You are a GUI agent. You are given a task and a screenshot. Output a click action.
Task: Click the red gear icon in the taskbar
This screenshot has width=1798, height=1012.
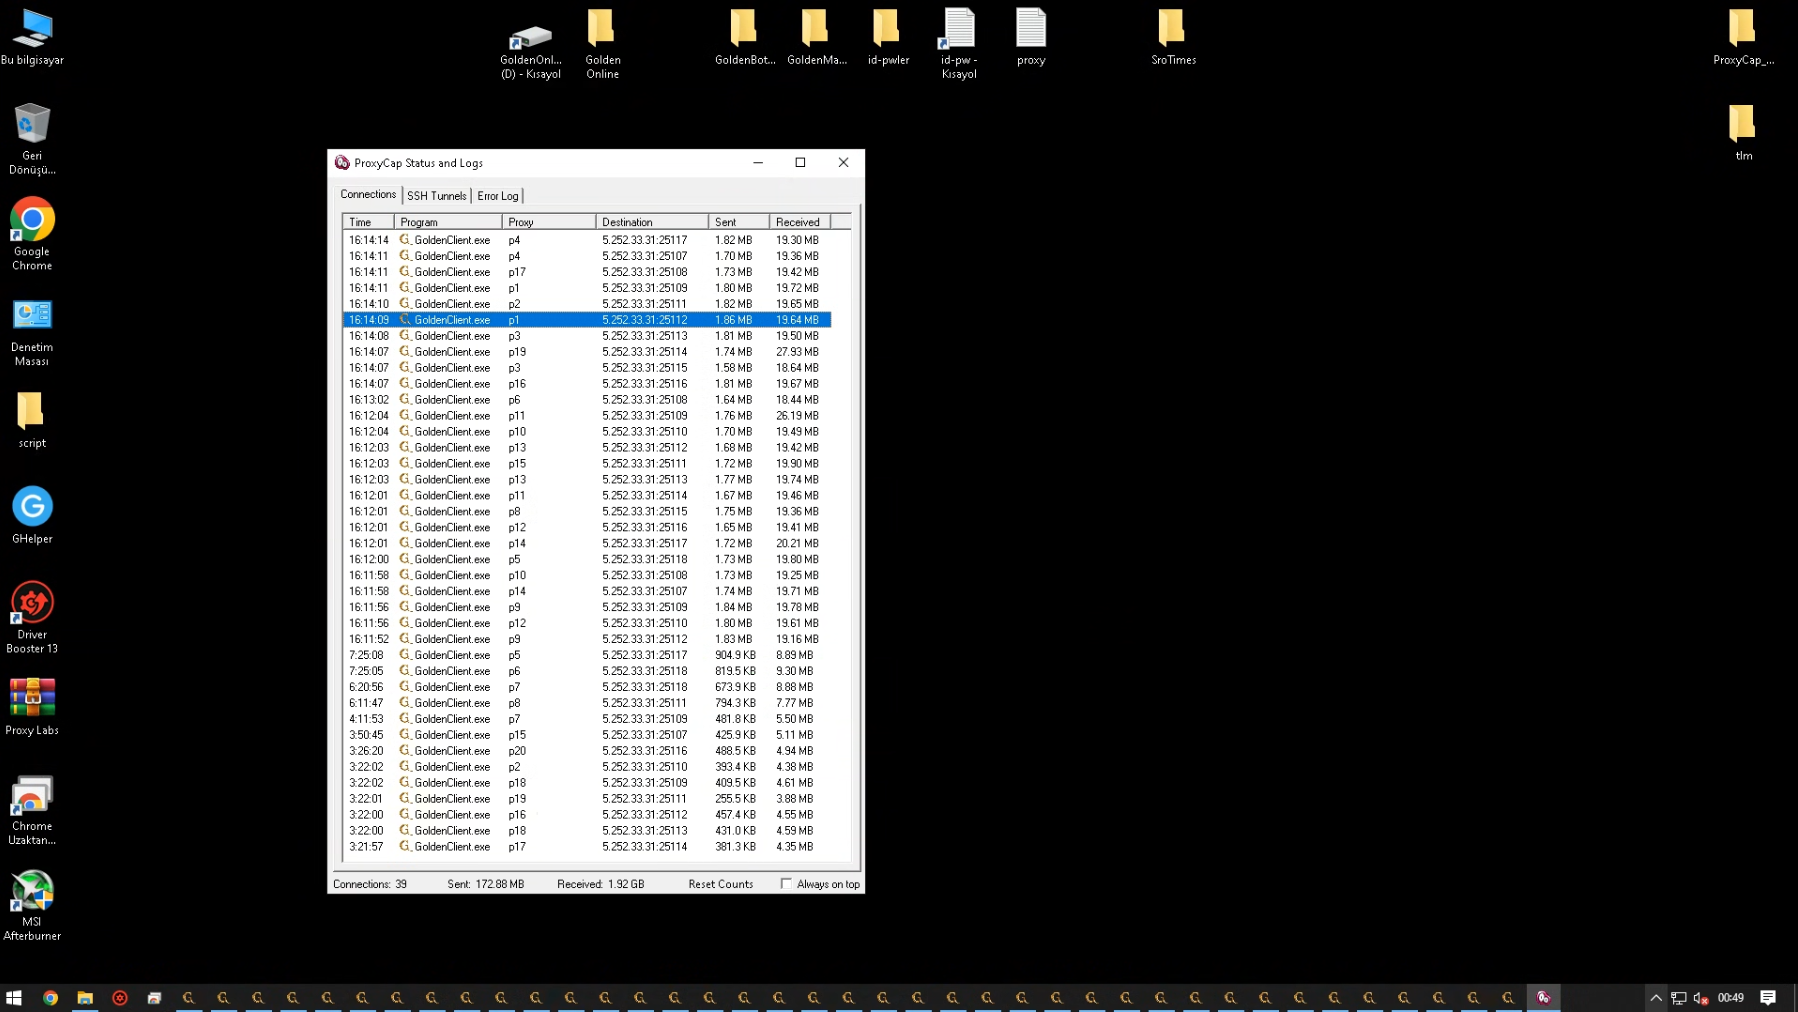(120, 997)
